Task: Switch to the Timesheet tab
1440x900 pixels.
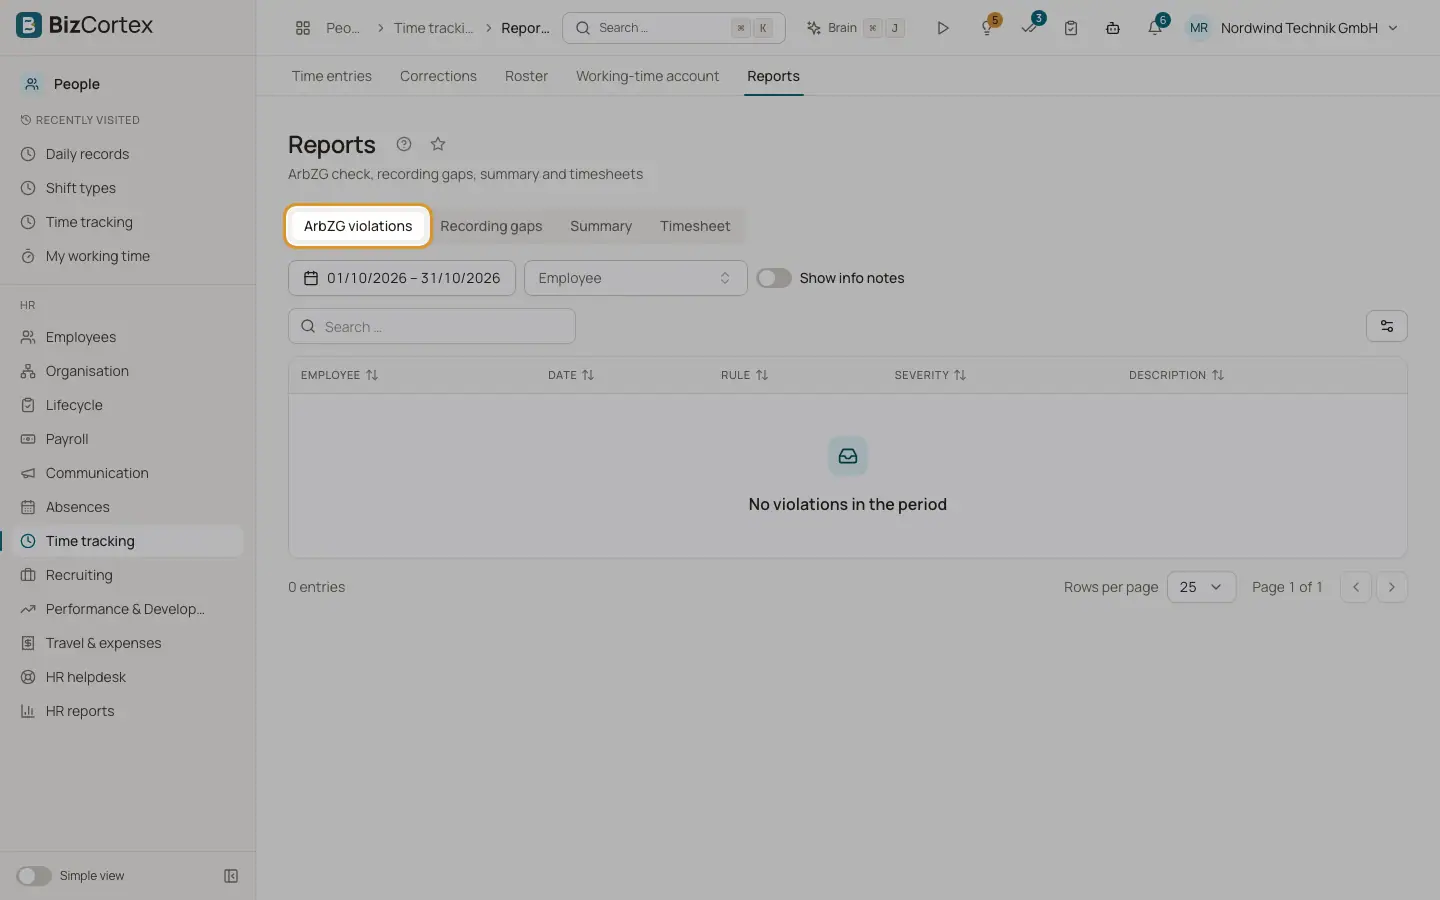Action: pos(695,226)
